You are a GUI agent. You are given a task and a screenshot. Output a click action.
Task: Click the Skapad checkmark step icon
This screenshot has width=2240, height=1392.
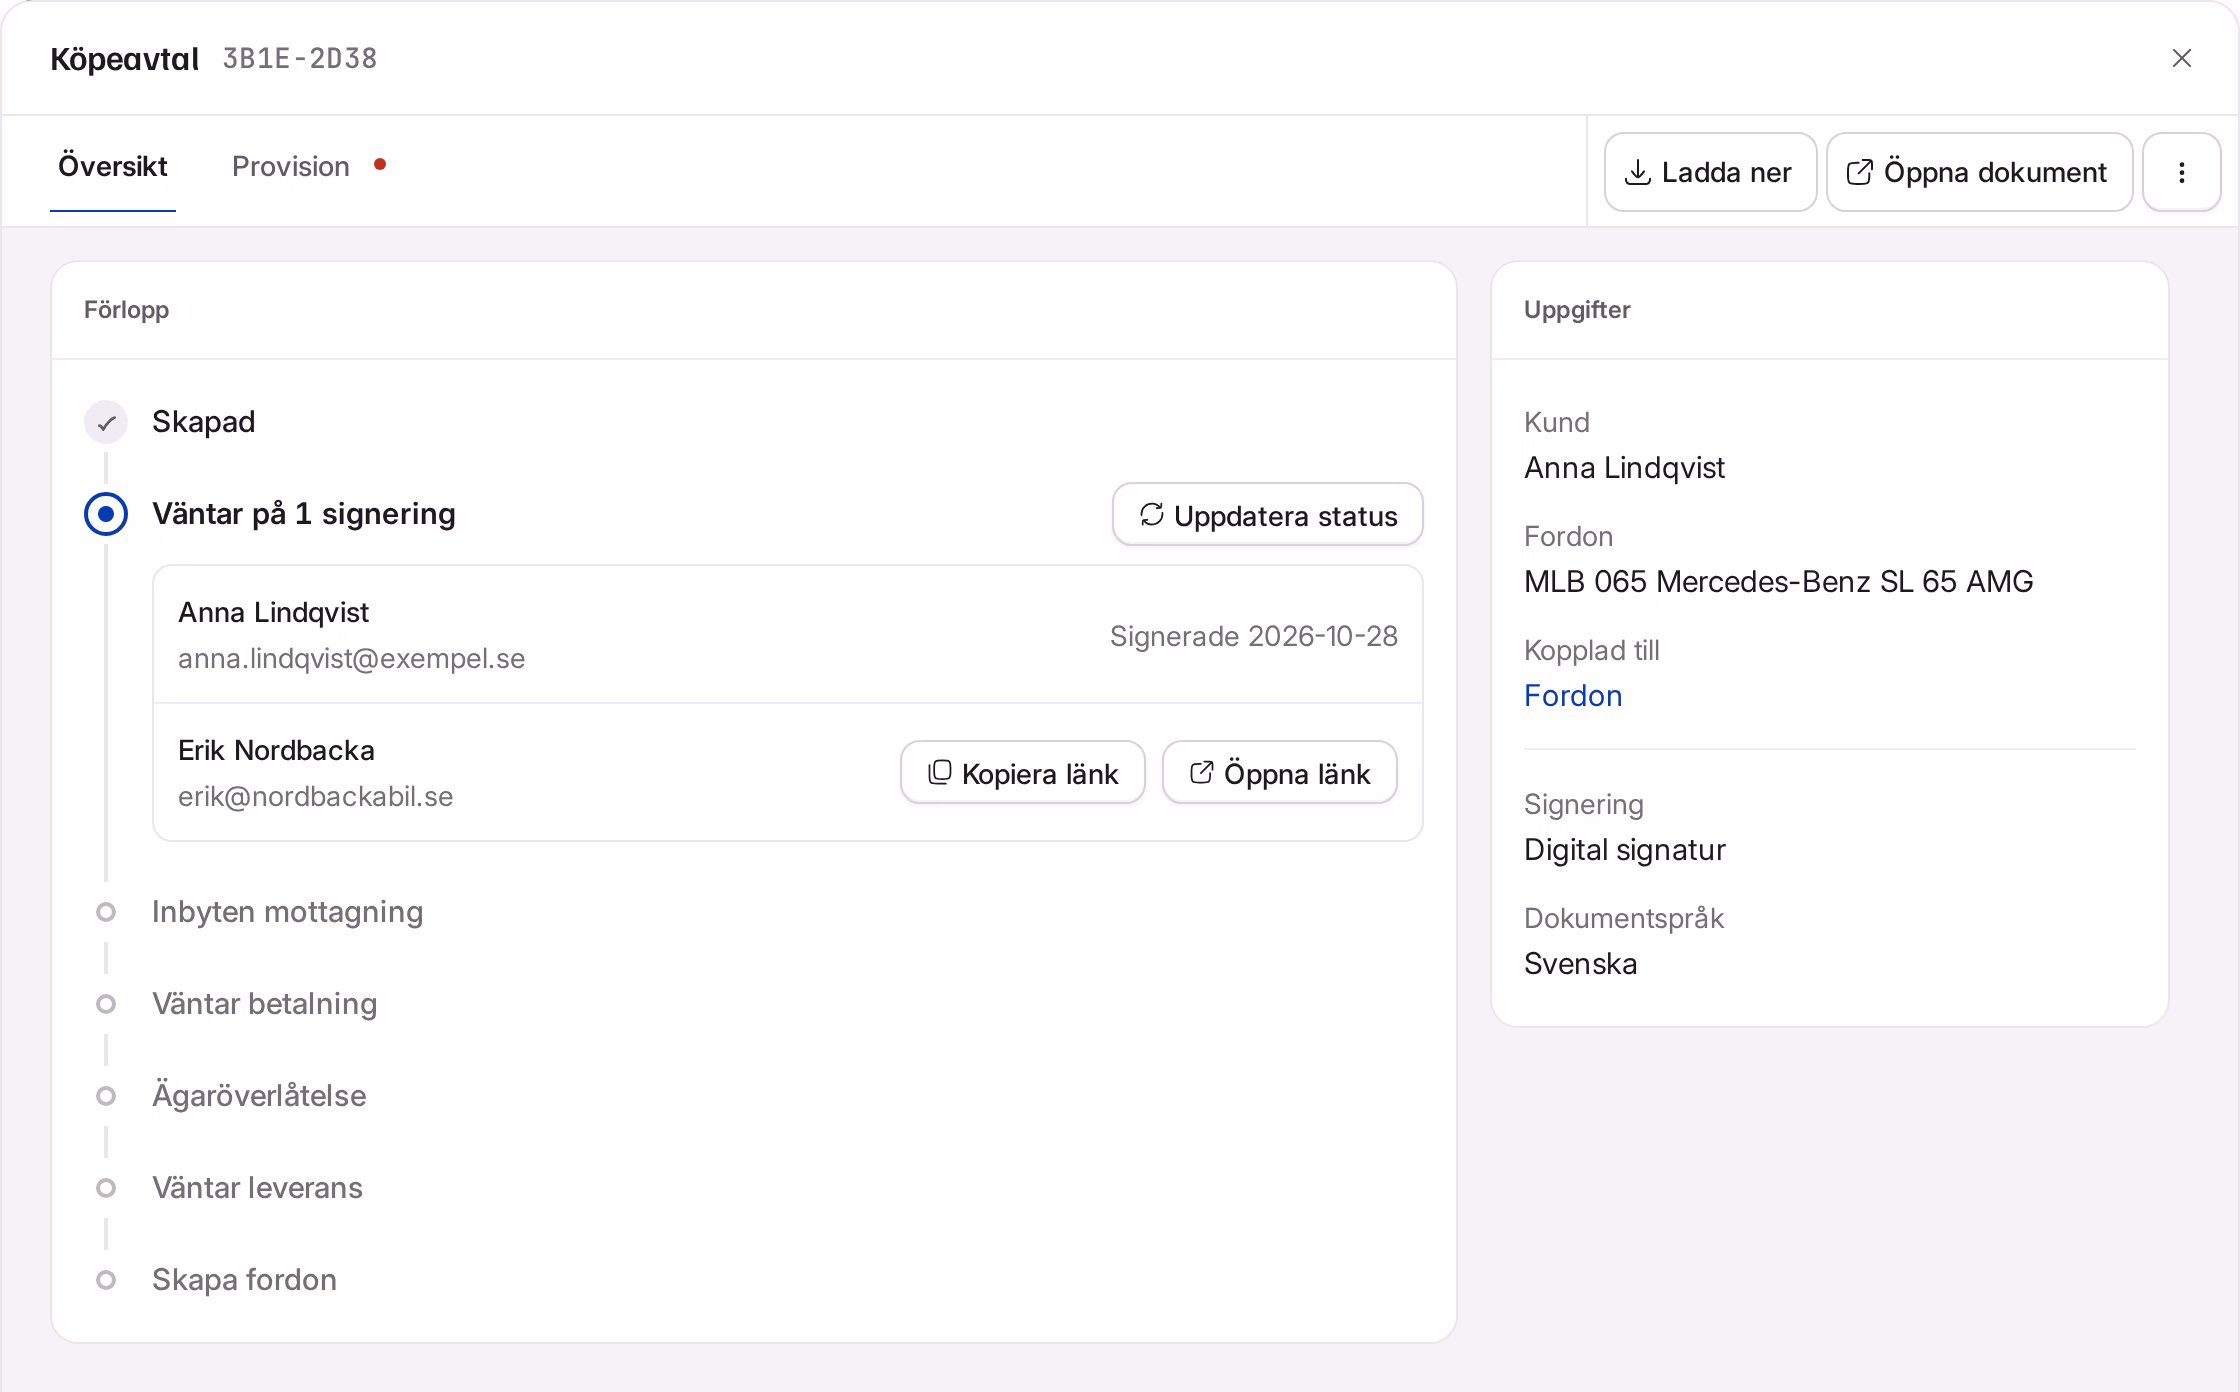[106, 422]
